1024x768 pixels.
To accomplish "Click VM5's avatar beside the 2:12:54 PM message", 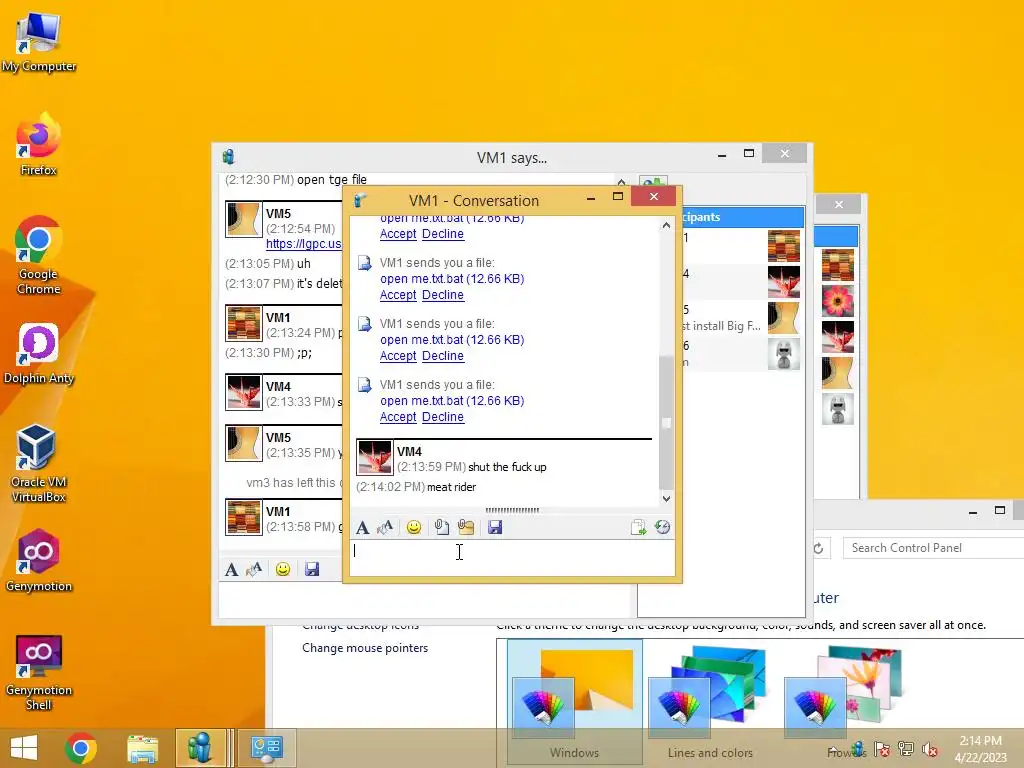I will (x=243, y=219).
